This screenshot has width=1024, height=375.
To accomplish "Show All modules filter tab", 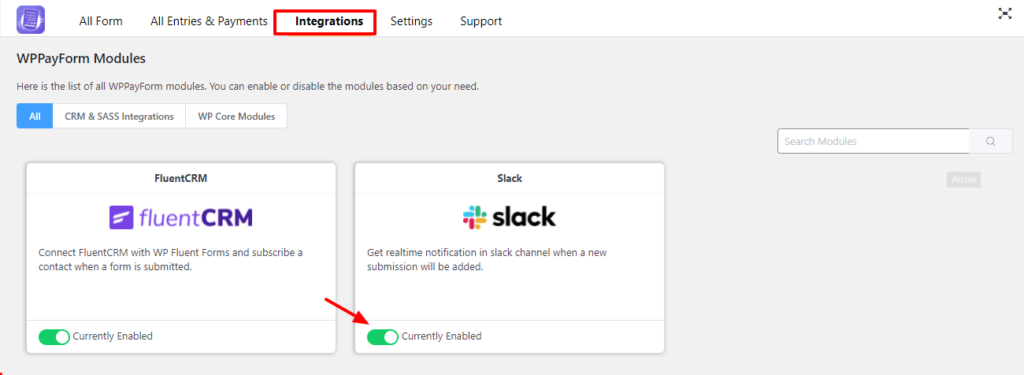I will coord(35,116).
